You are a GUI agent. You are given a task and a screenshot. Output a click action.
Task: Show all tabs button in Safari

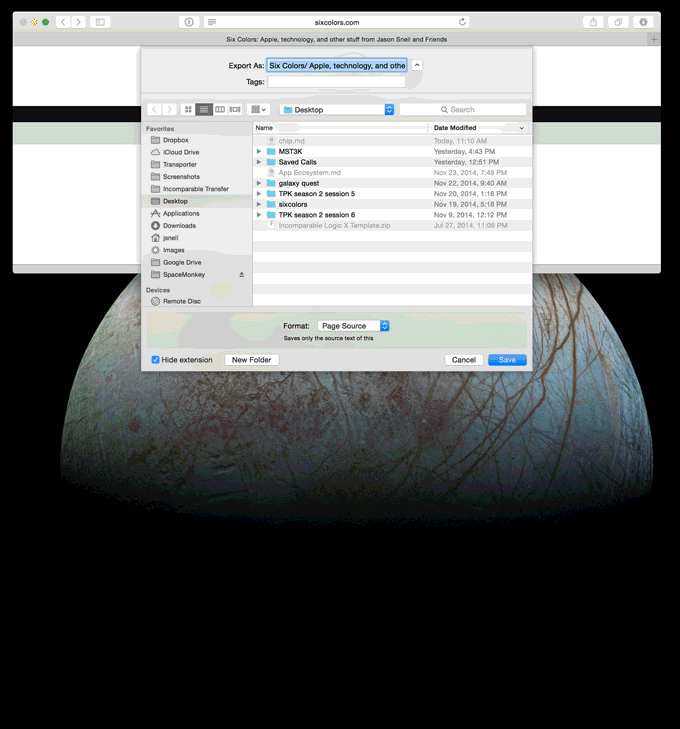[618, 22]
